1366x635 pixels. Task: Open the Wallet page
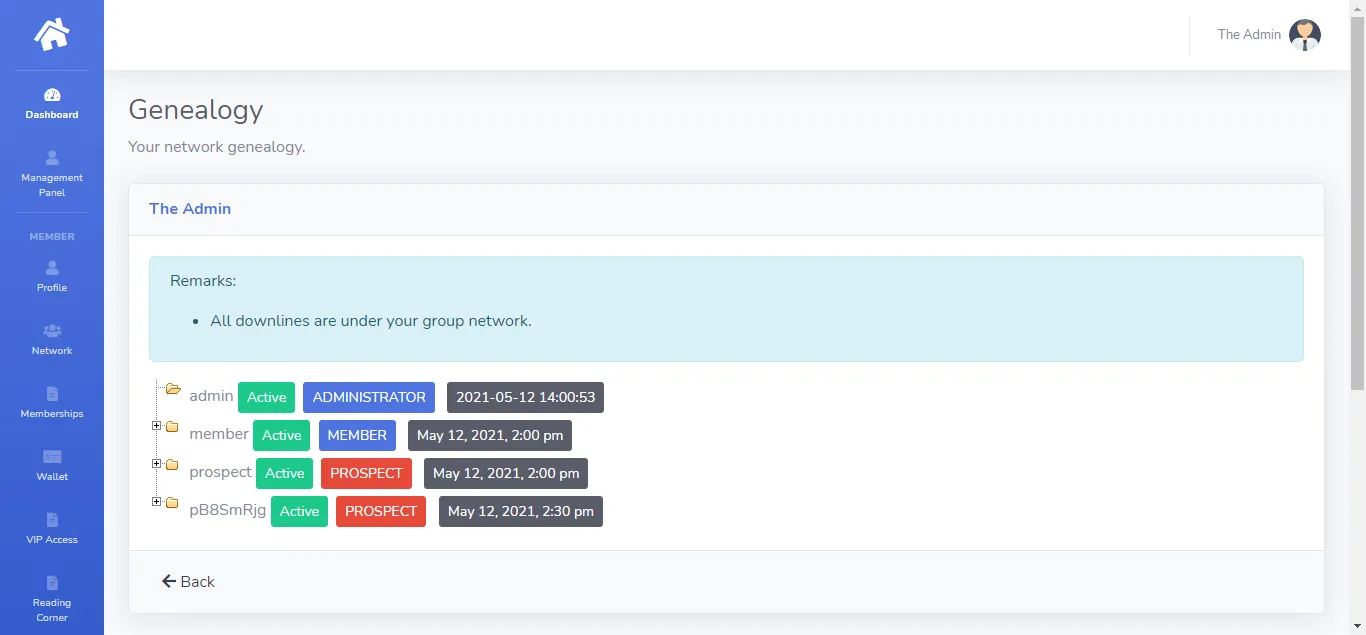pyautogui.click(x=52, y=466)
